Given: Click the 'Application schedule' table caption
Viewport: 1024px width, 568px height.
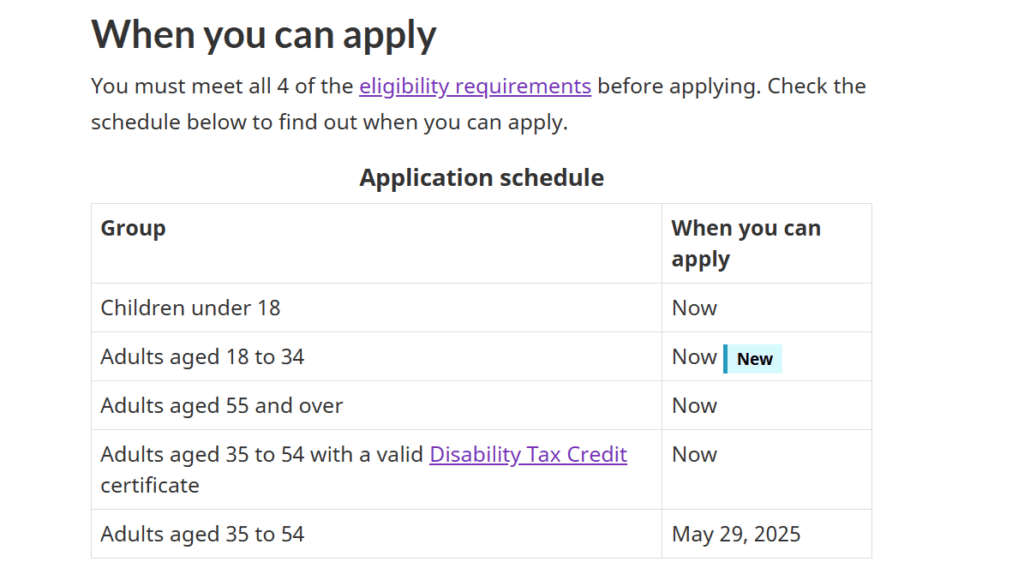Looking at the screenshot, I should (x=481, y=178).
